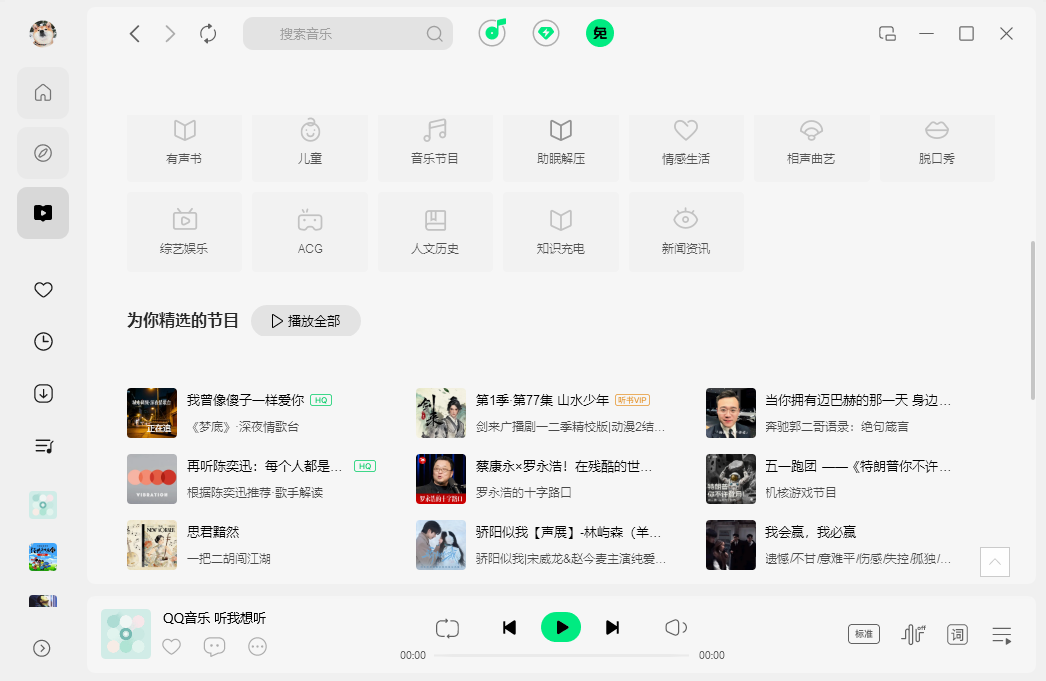This screenshot has height=681, width=1046.
Task: Open the 综艺娱乐 category
Action: [x=184, y=231]
